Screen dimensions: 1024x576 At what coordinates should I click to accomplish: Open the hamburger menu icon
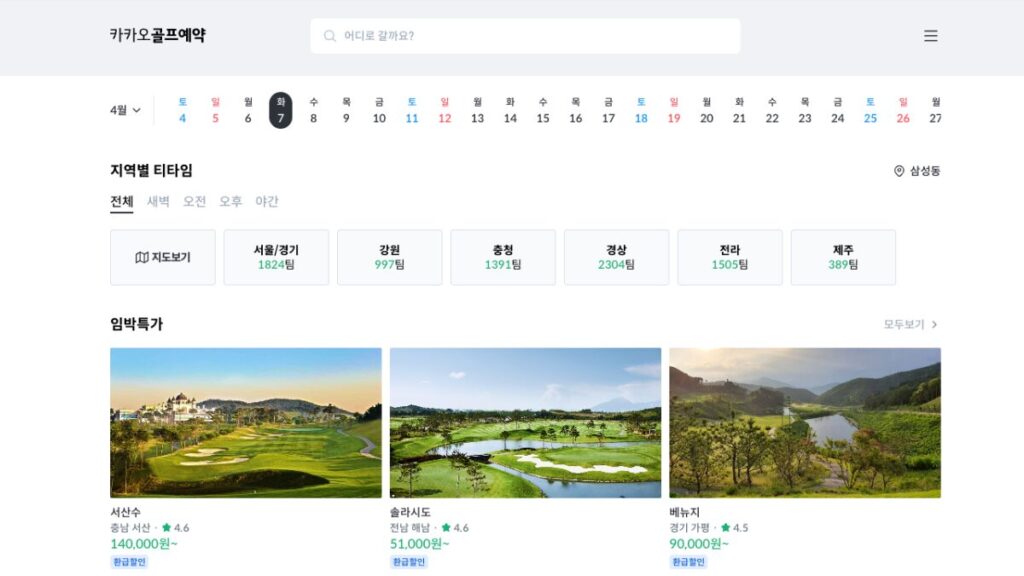(x=930, y=36)
